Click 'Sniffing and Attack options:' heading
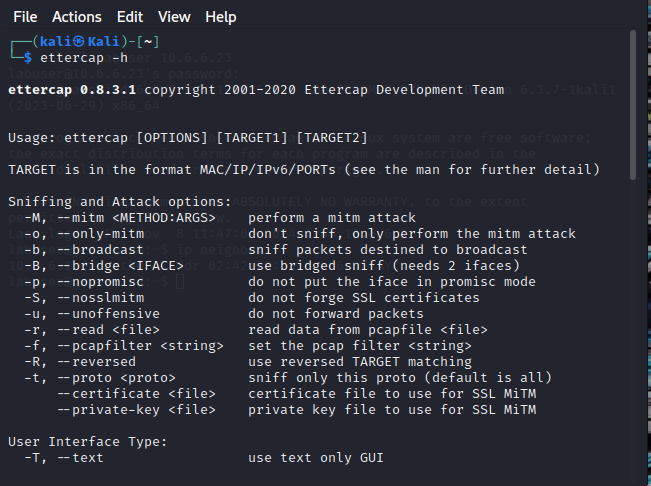 click(120, 202)
